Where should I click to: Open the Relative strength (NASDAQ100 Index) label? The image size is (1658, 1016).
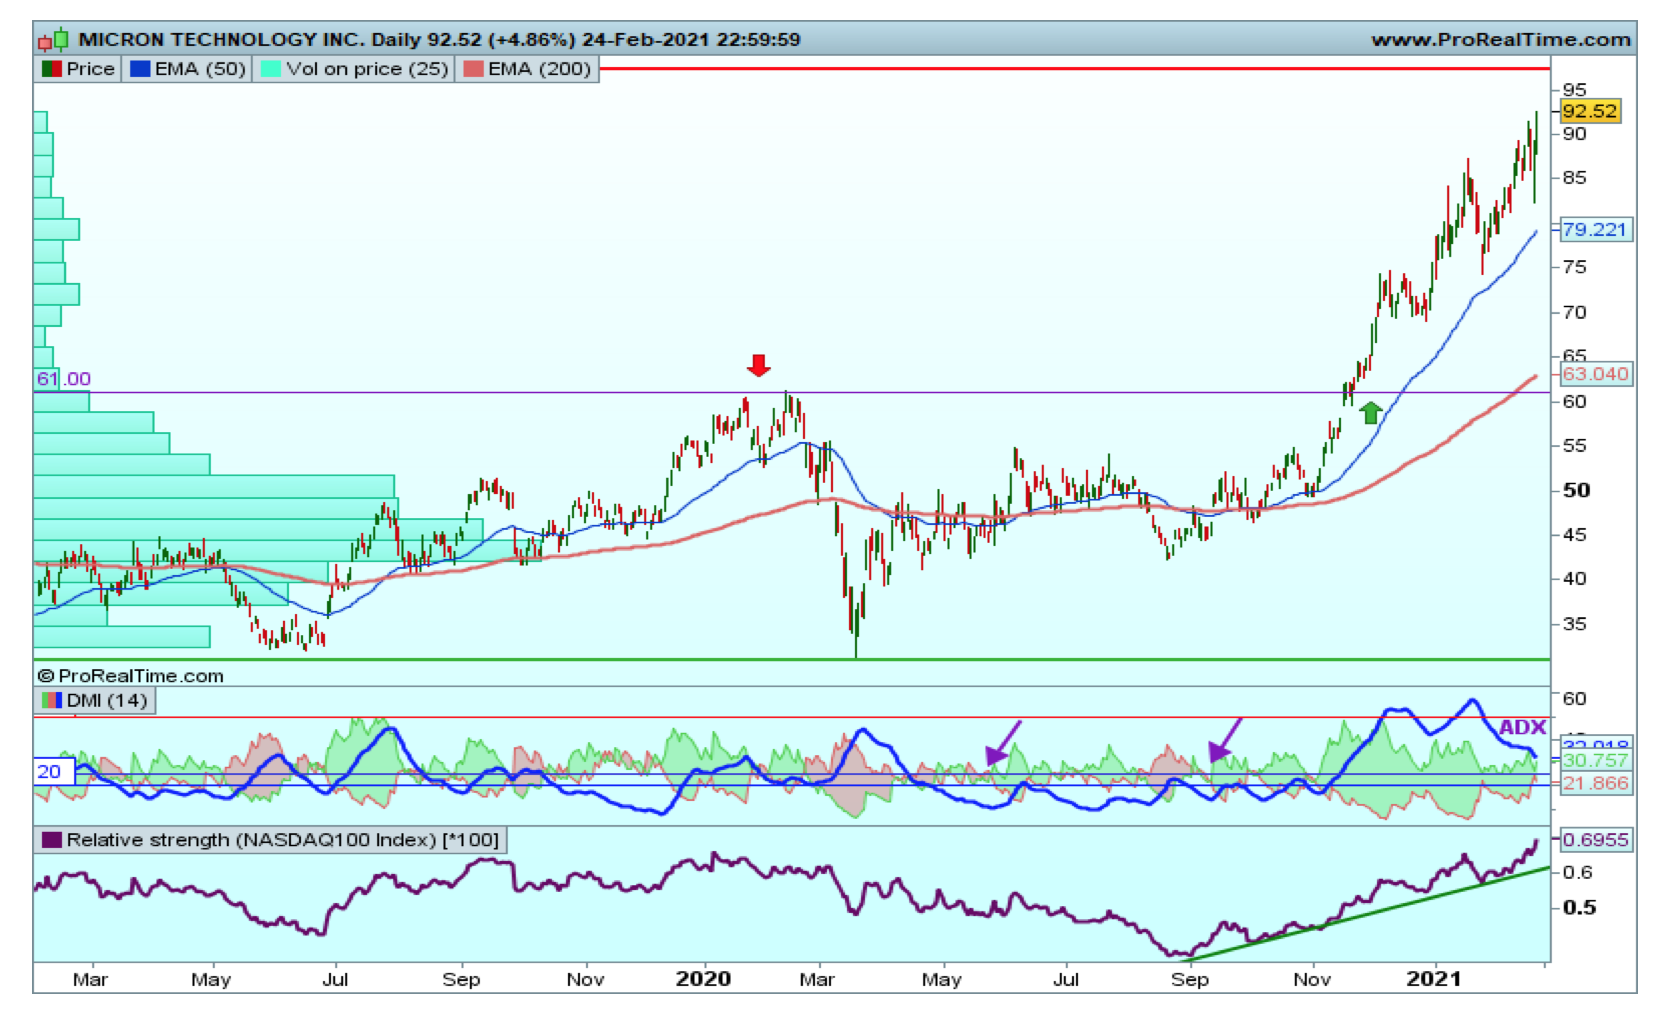[x=283, y=840]
